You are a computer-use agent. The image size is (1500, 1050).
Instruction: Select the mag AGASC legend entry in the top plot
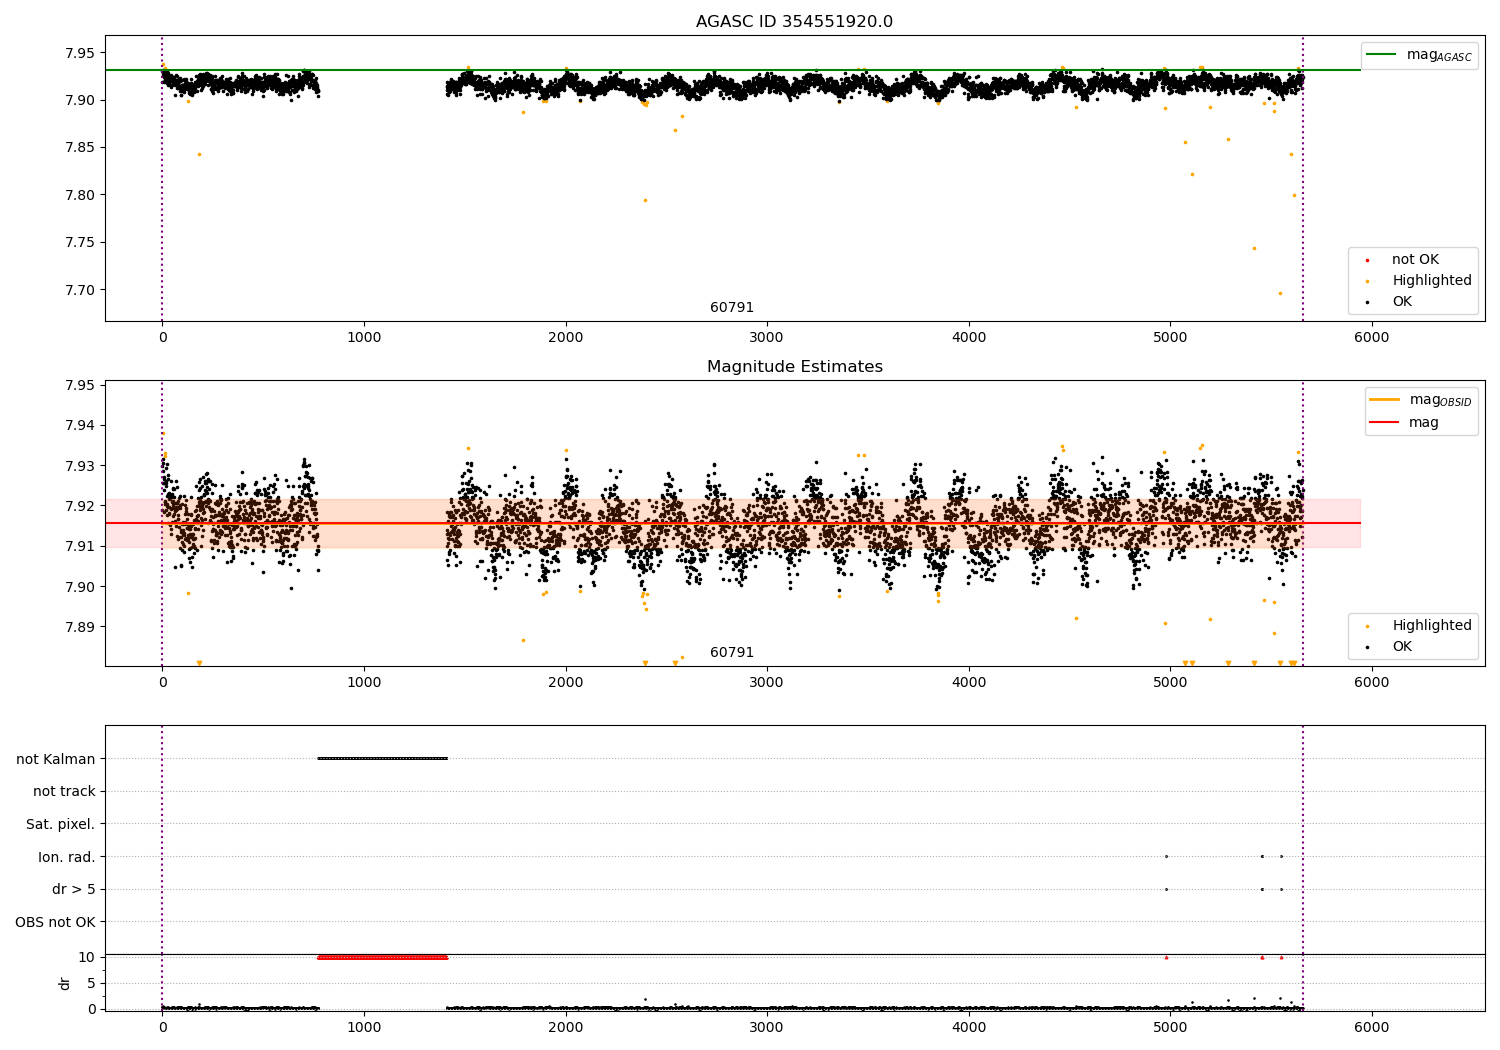(x=1420, y=55)
